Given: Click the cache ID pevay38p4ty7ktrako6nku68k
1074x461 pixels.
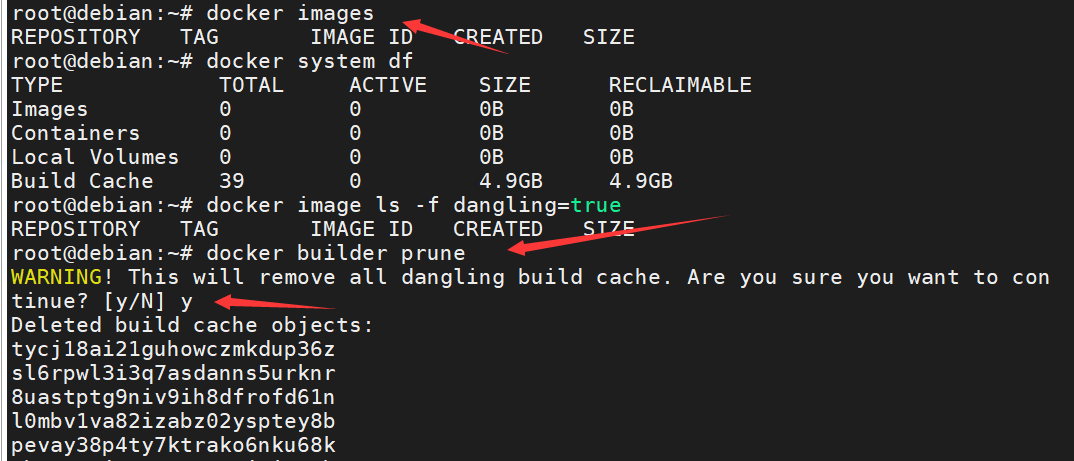Looking at the screenshot, I should [173, 446].
